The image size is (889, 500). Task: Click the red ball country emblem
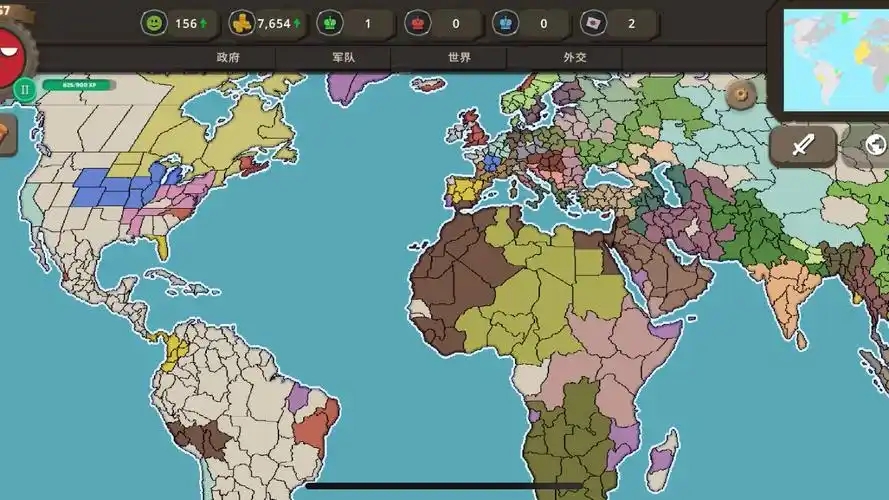click(11, 57)
